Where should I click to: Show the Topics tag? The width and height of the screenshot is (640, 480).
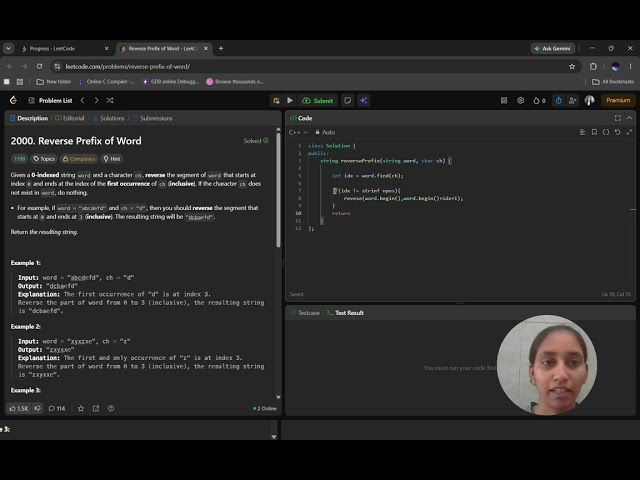[x=44, y=159]
